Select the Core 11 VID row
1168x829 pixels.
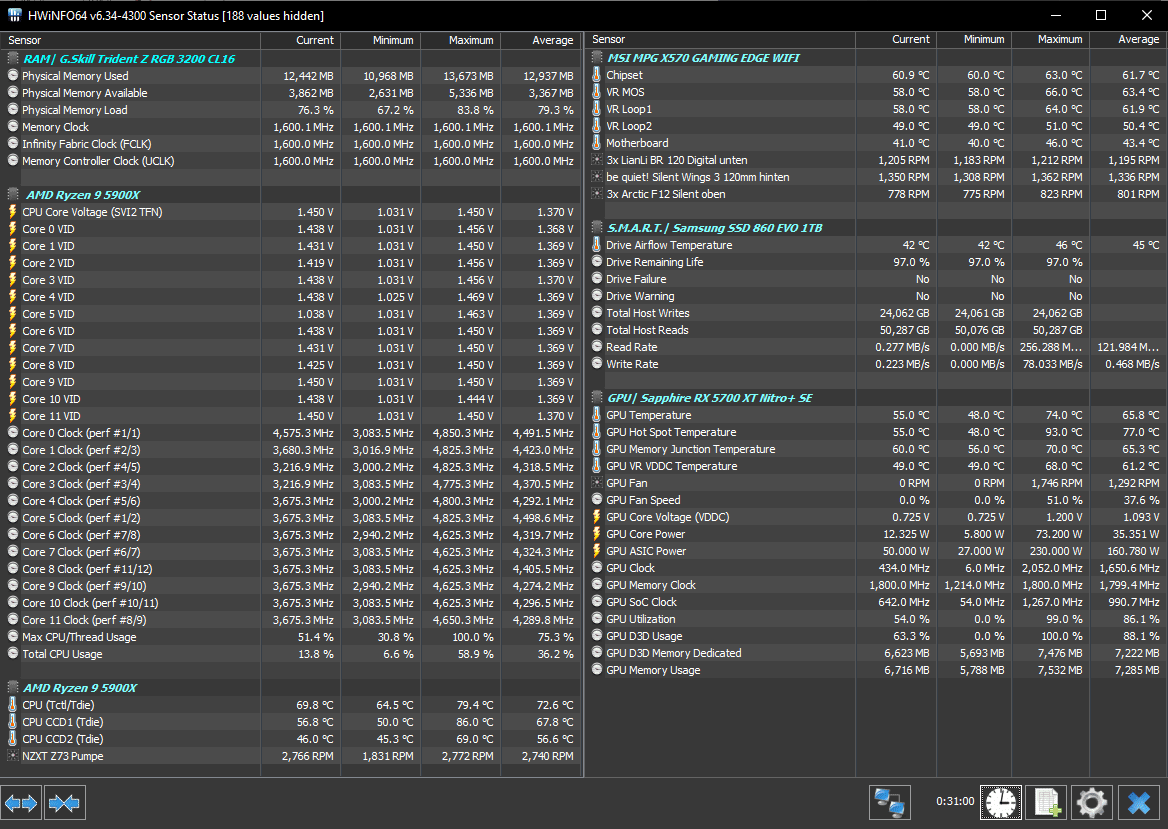point(291,416)
